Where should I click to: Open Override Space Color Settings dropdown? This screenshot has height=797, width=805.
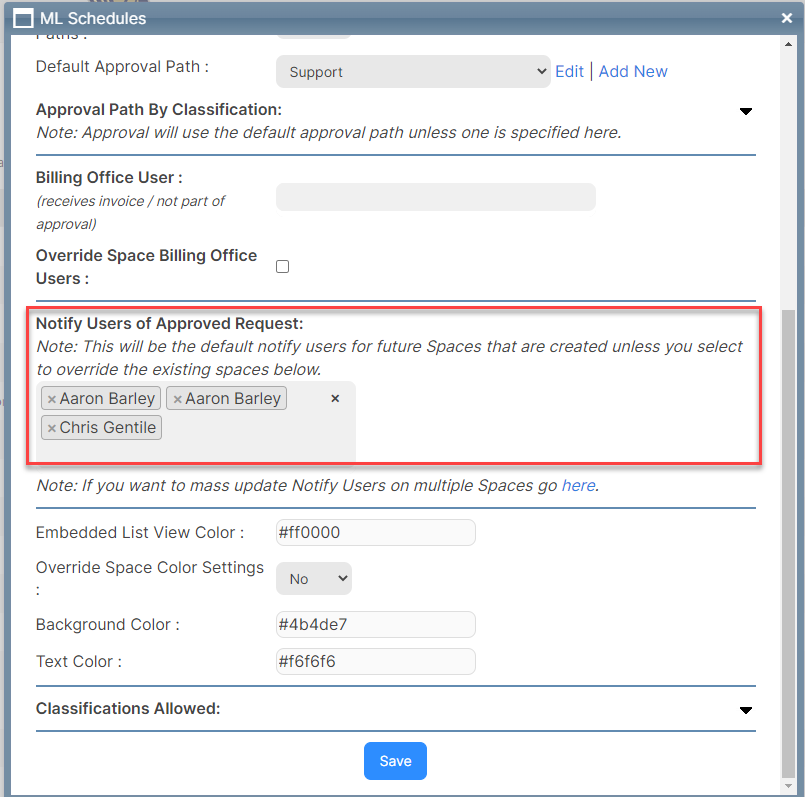click(314, 579)
